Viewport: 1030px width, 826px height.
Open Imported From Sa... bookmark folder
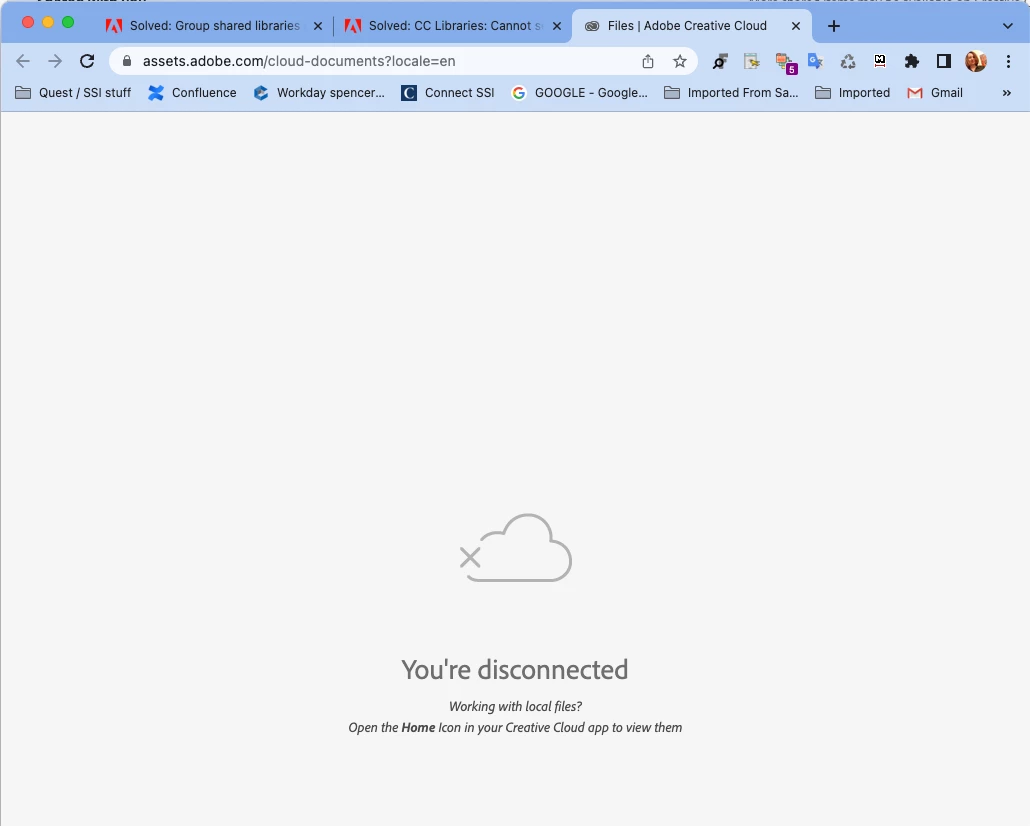pos(731,93)
